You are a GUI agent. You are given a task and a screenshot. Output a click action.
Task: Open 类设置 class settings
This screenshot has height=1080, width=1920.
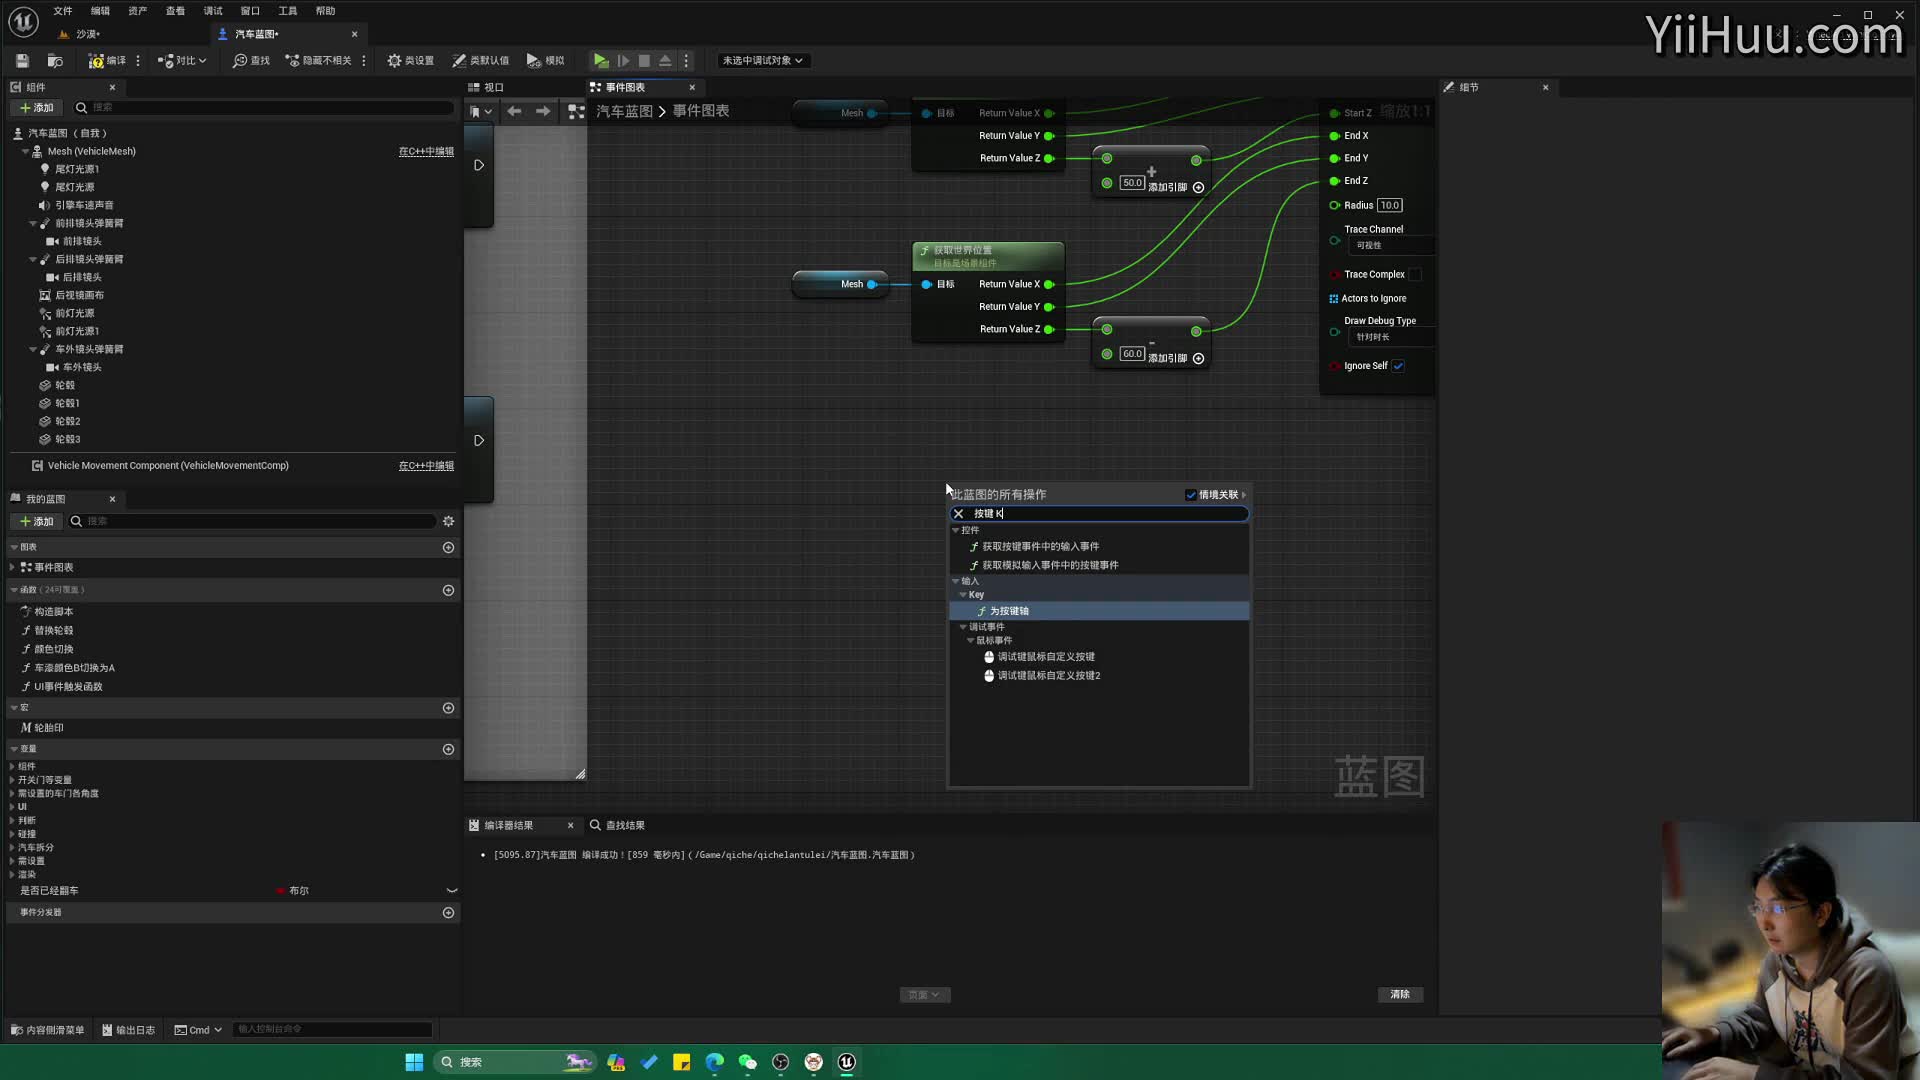411,61
